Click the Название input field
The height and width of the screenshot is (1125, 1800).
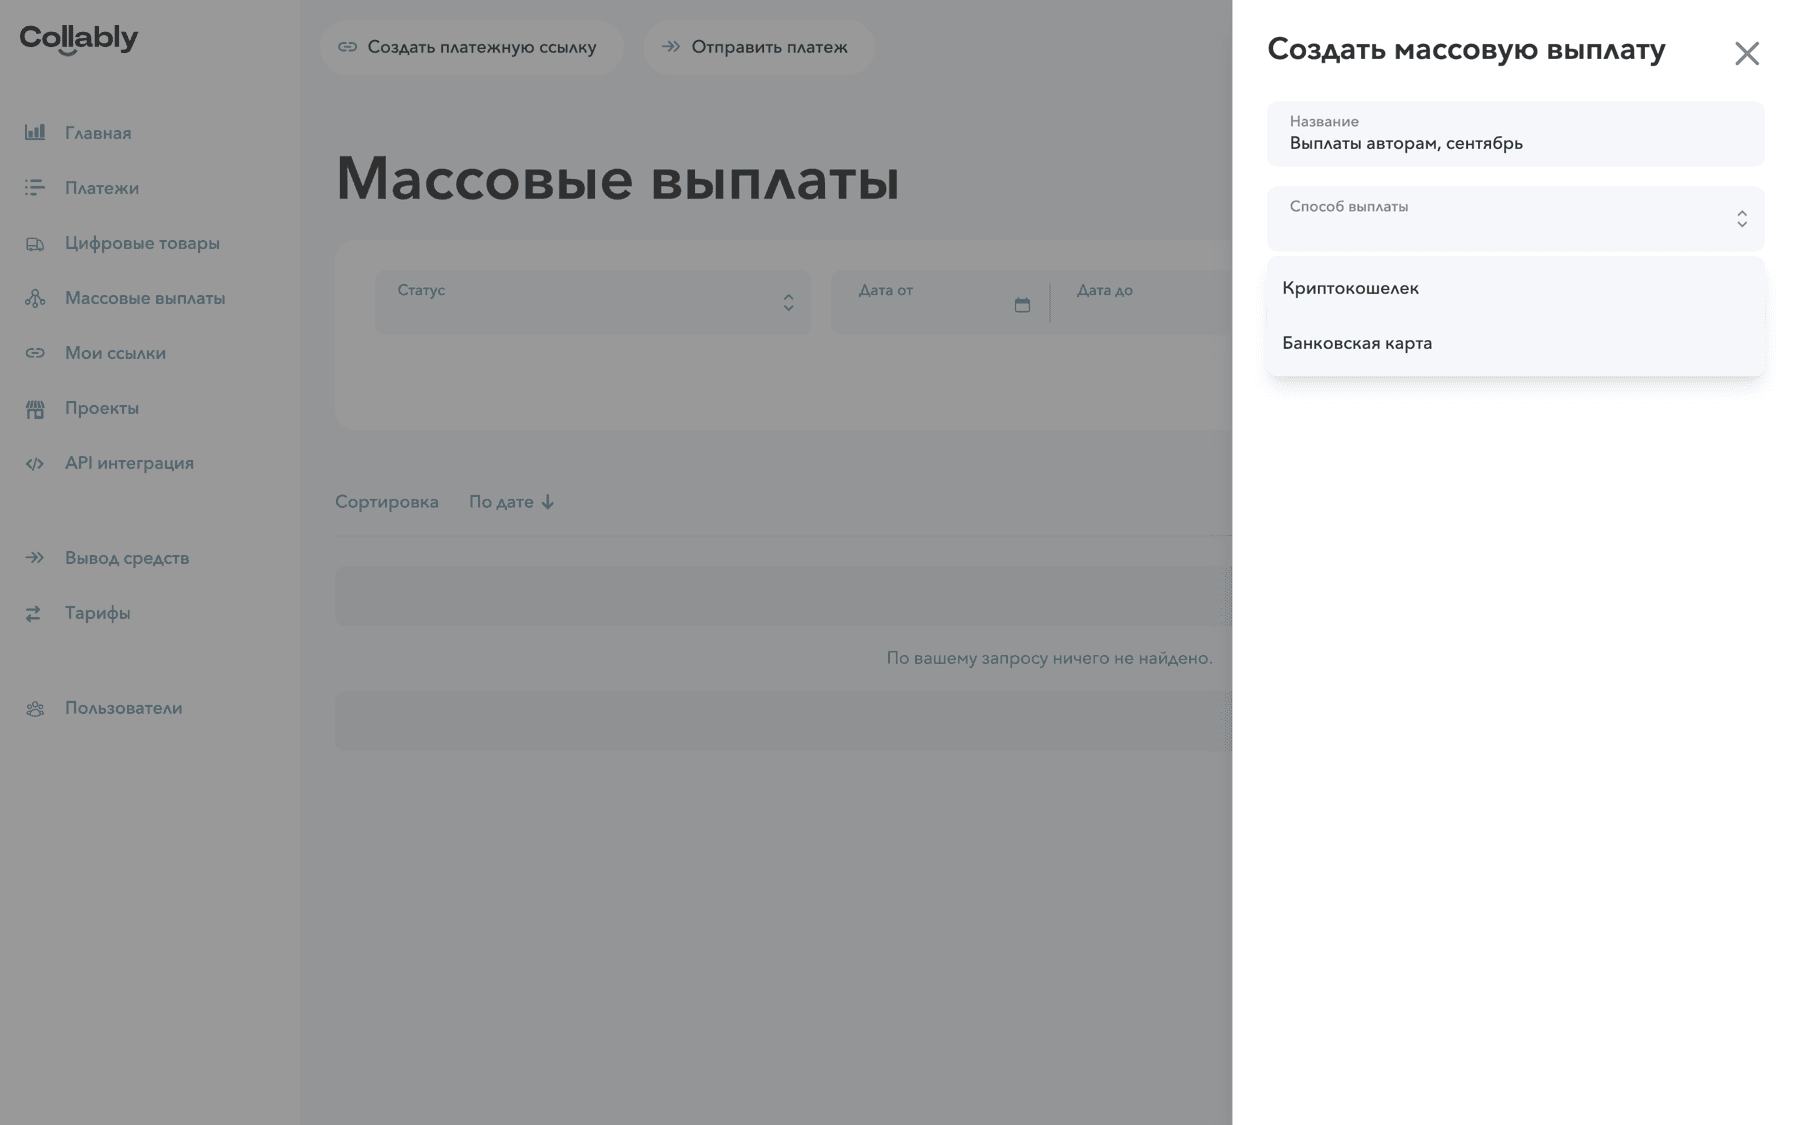(1515, 134)
